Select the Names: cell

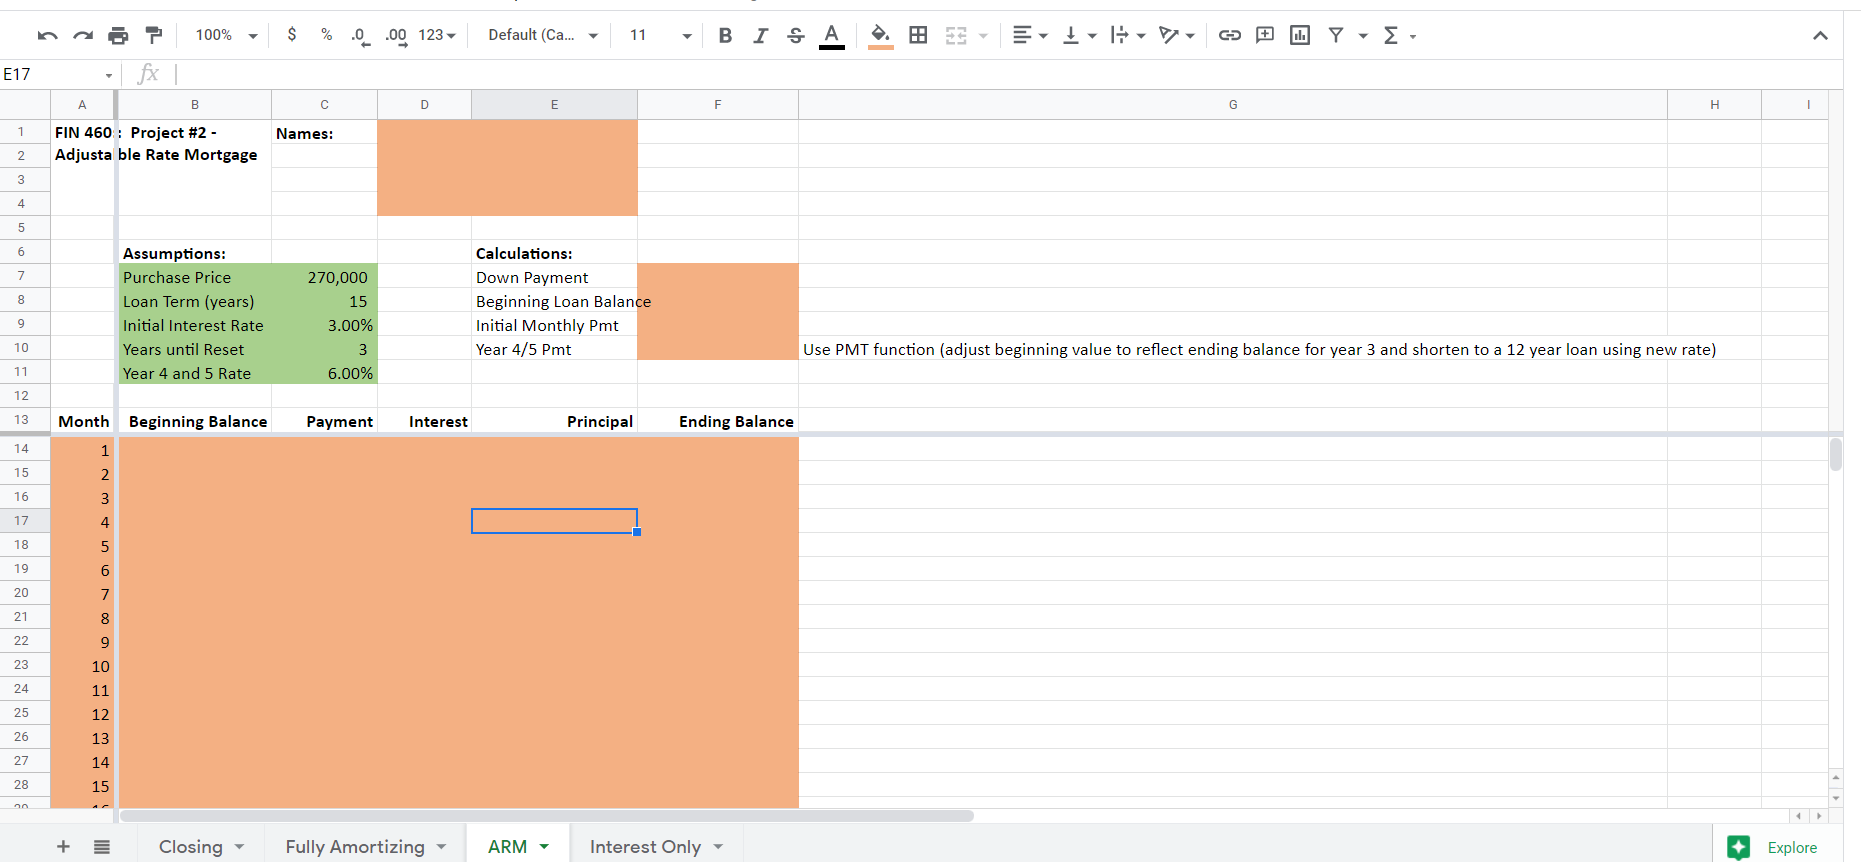324,133
